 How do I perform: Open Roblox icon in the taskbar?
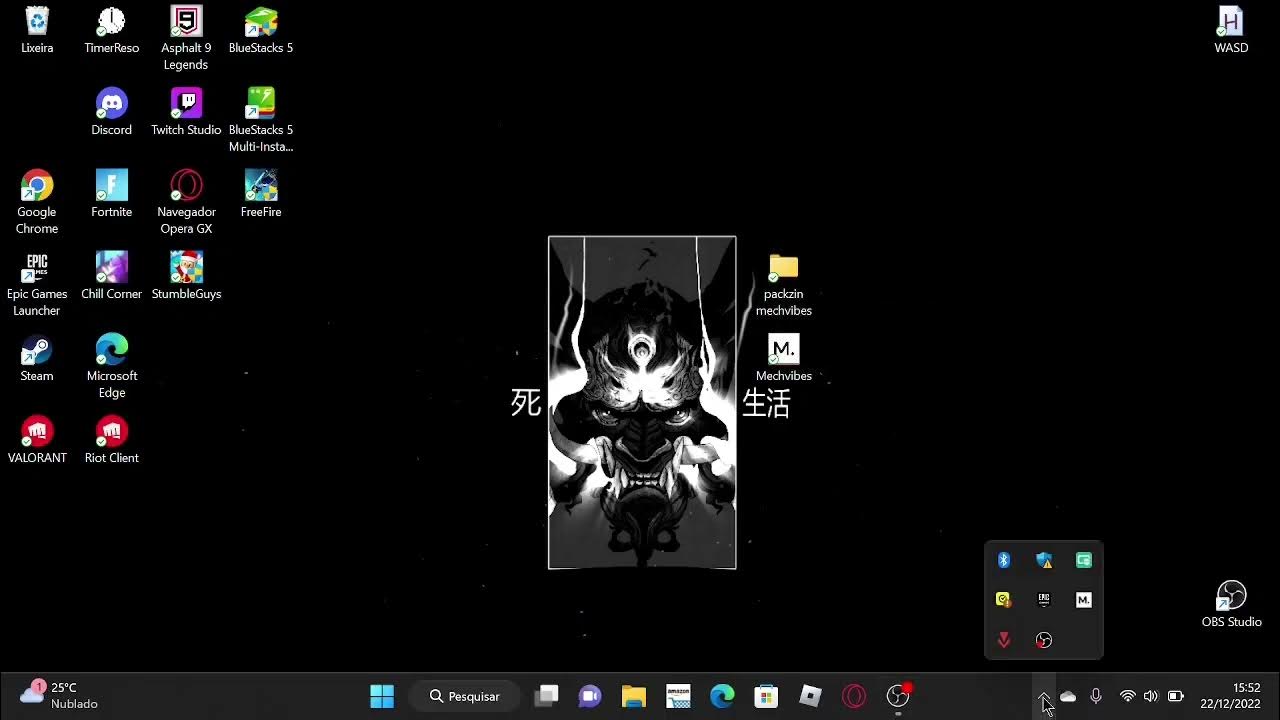coord(810,696)
